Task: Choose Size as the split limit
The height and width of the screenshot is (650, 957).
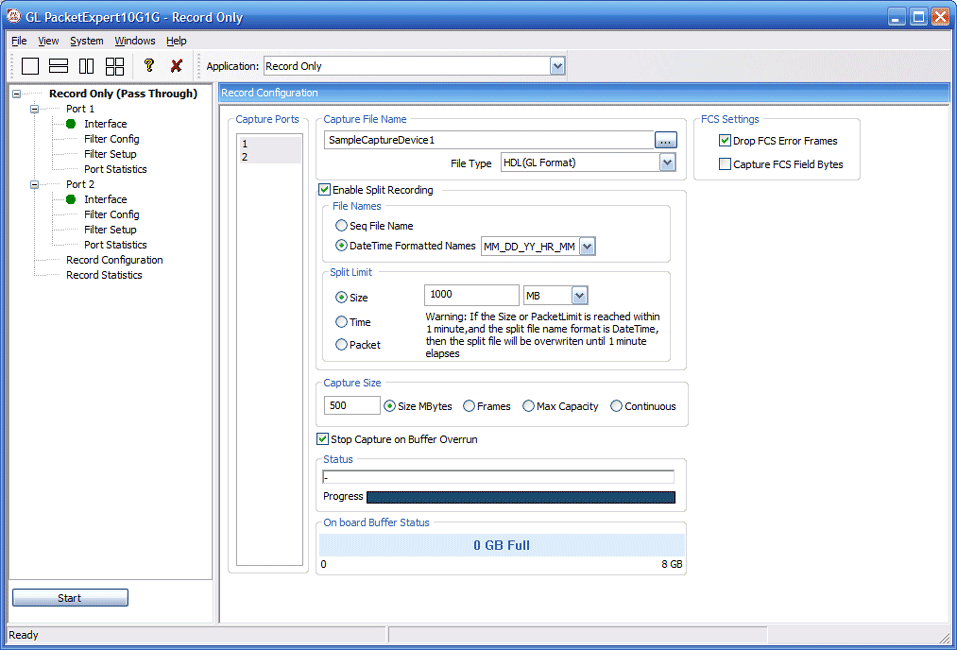Action: [342, 297]
